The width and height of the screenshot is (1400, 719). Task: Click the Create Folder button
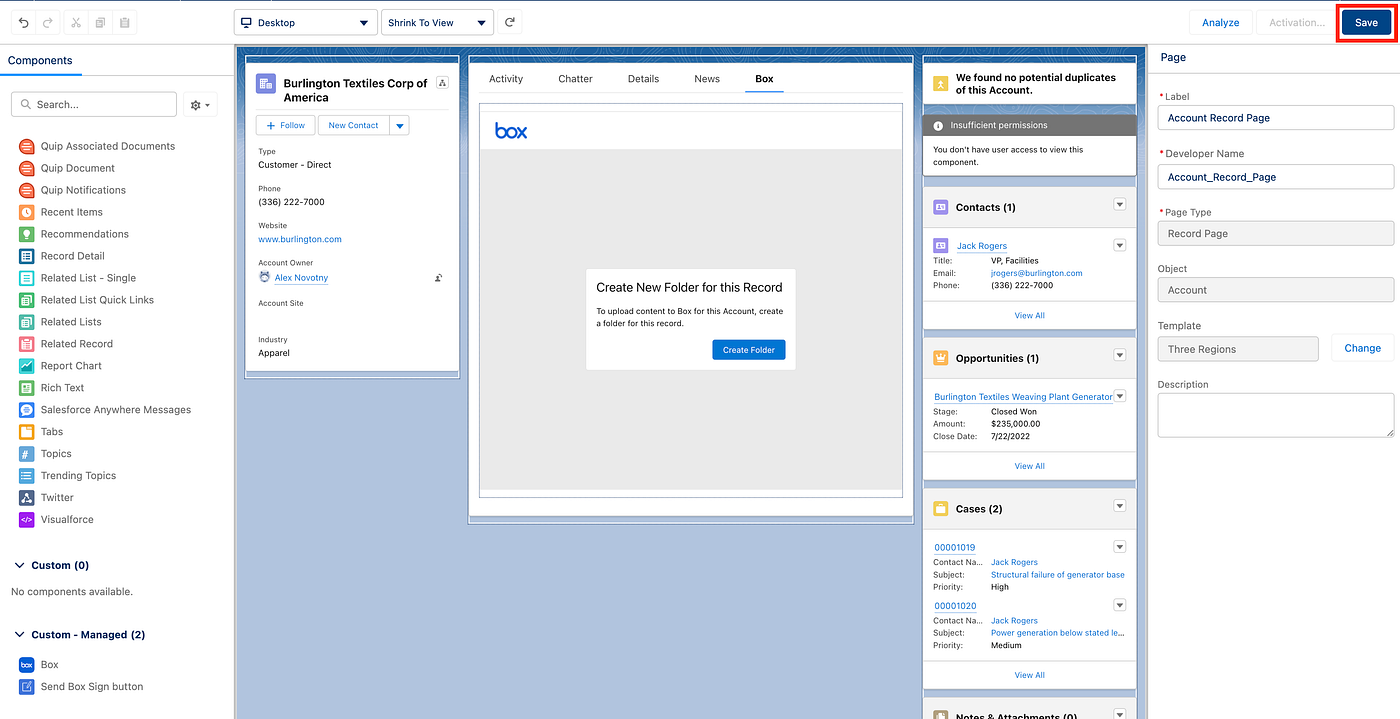[749, 350]
